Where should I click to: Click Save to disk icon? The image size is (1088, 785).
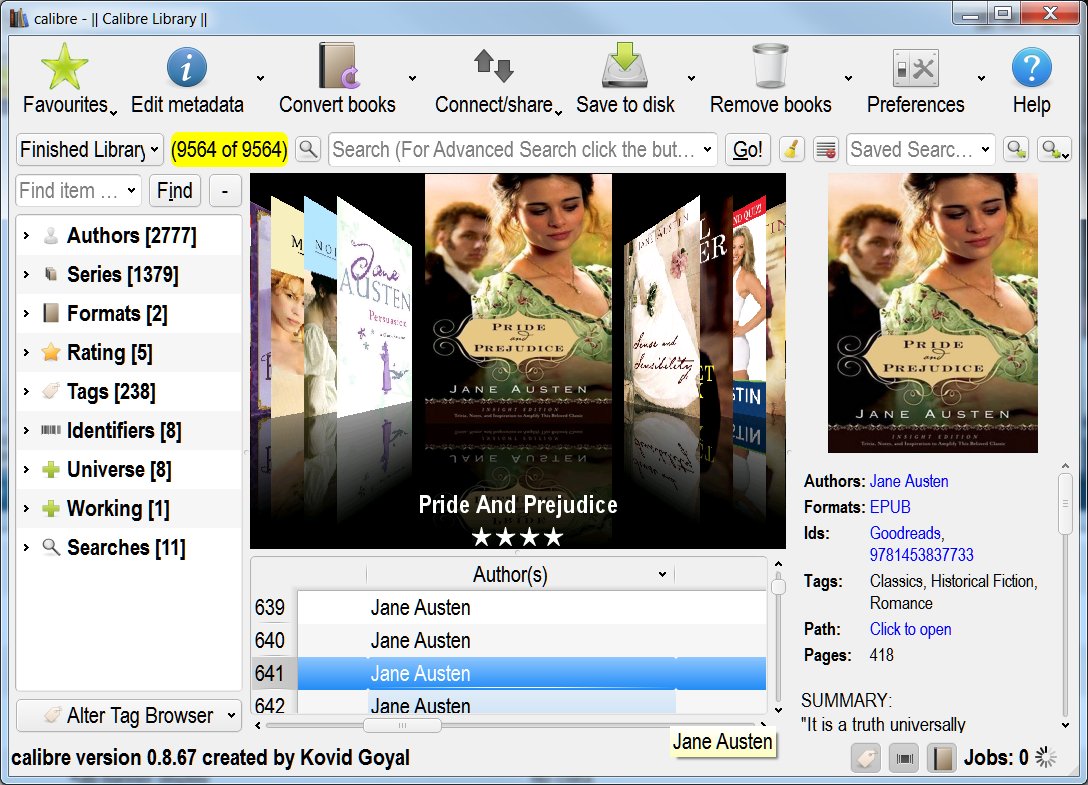(625, 68)
